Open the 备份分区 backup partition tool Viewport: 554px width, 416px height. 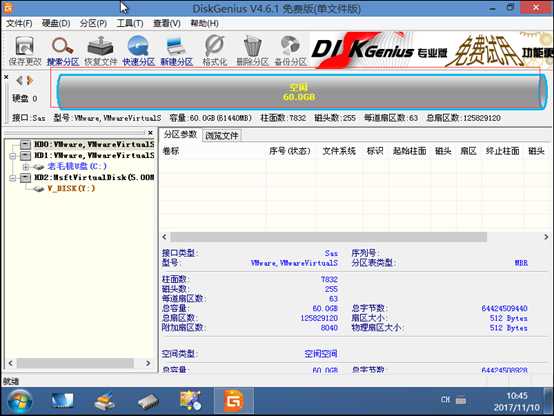pyautogui.click(x=290, y=51)
